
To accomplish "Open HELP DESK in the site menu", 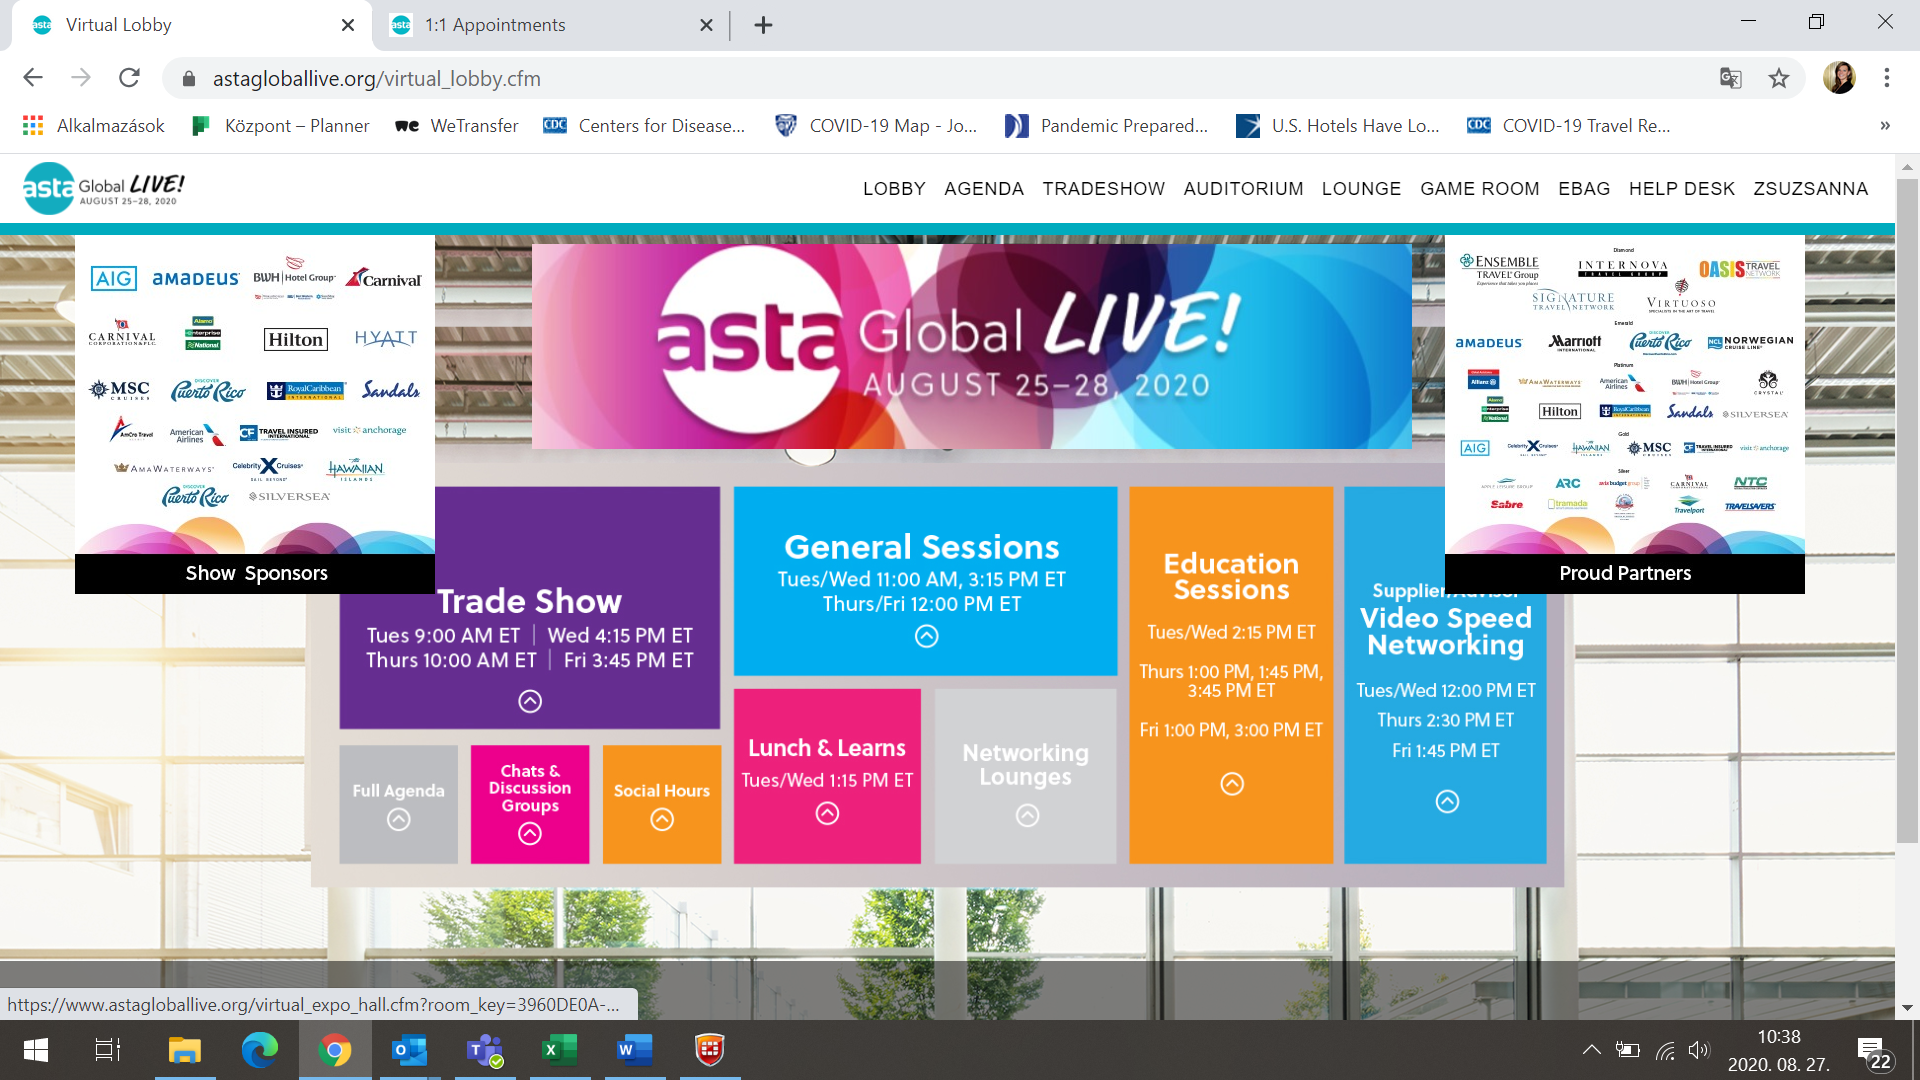I will click(1682, 189).
